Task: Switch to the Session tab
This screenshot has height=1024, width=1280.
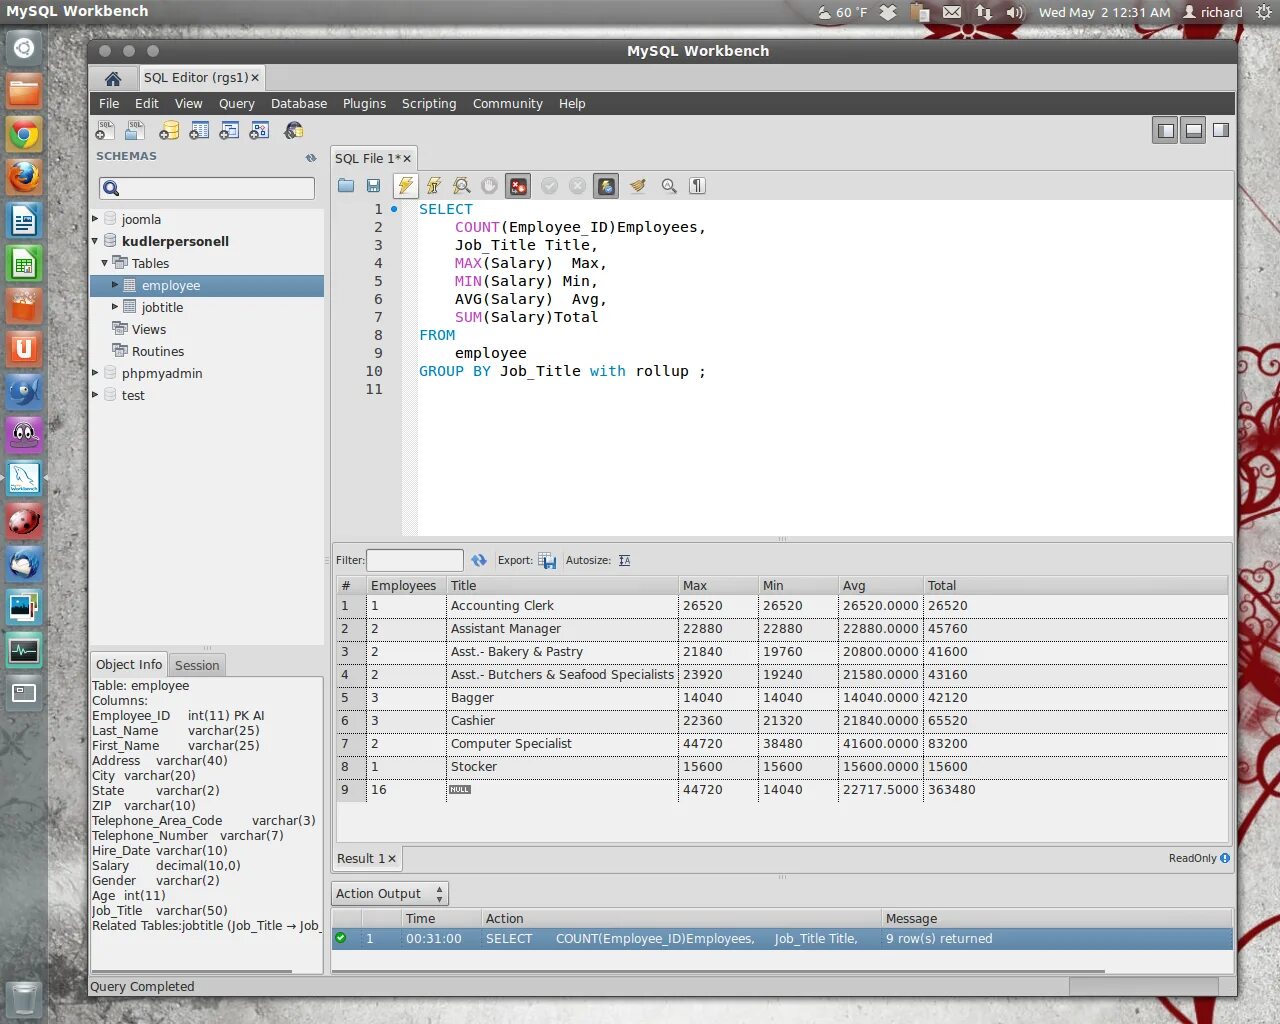Action: [197, 665]
